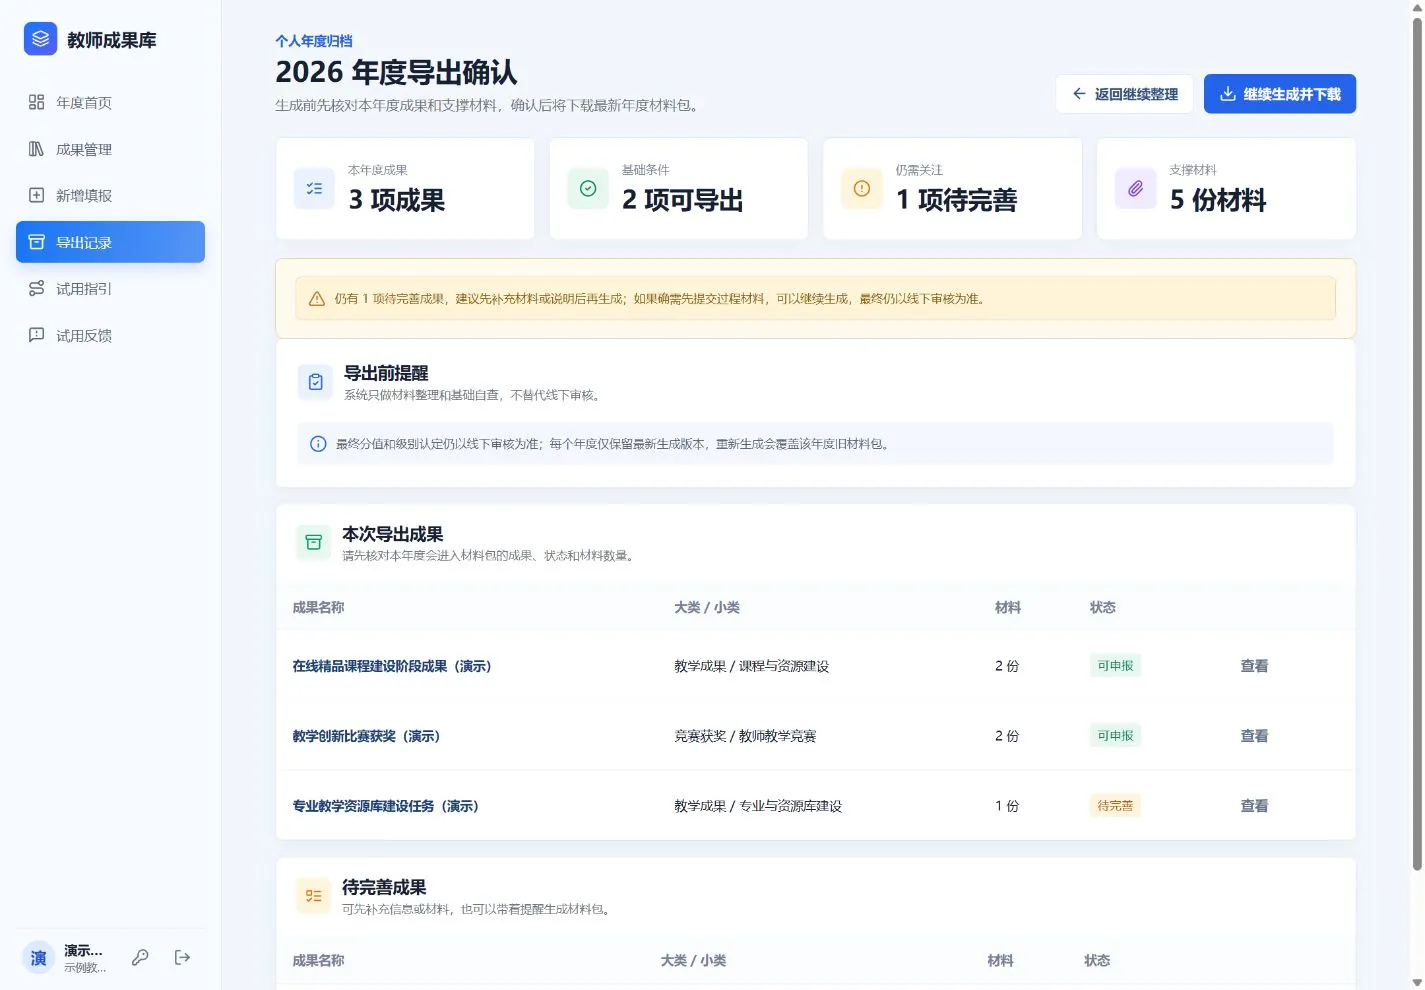Click 继续生成并下载 button

pyautogui.click(x=1280, y=94)
